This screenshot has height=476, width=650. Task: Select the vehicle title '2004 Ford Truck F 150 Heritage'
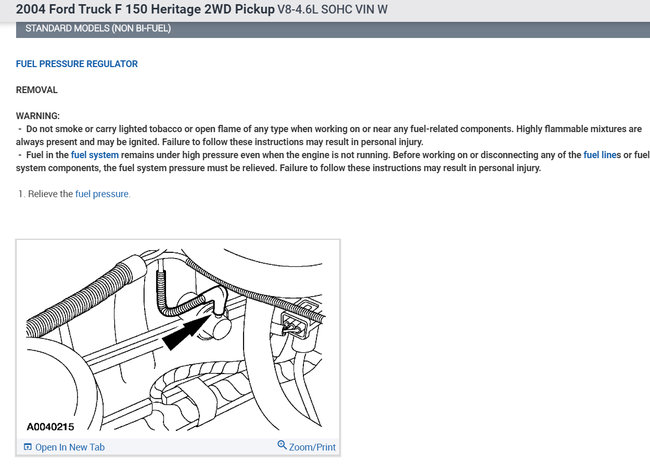(109, 9)
